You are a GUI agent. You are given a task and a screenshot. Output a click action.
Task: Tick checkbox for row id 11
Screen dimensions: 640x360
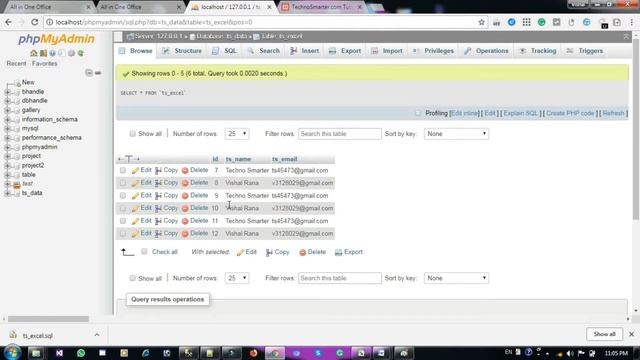tap(123, 221)
